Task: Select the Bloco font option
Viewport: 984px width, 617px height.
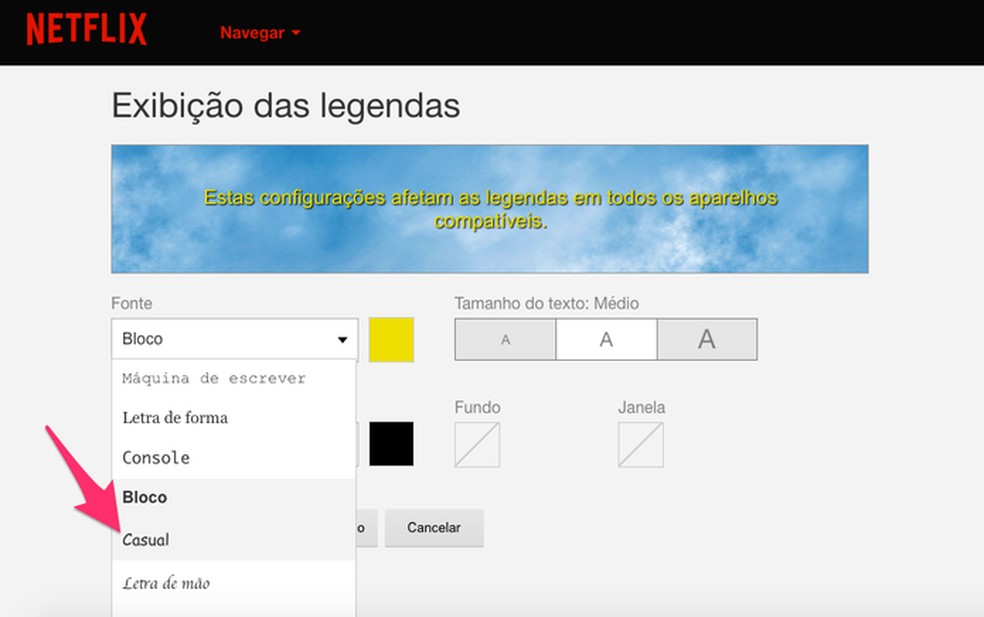Action: [x=144, y=497]
